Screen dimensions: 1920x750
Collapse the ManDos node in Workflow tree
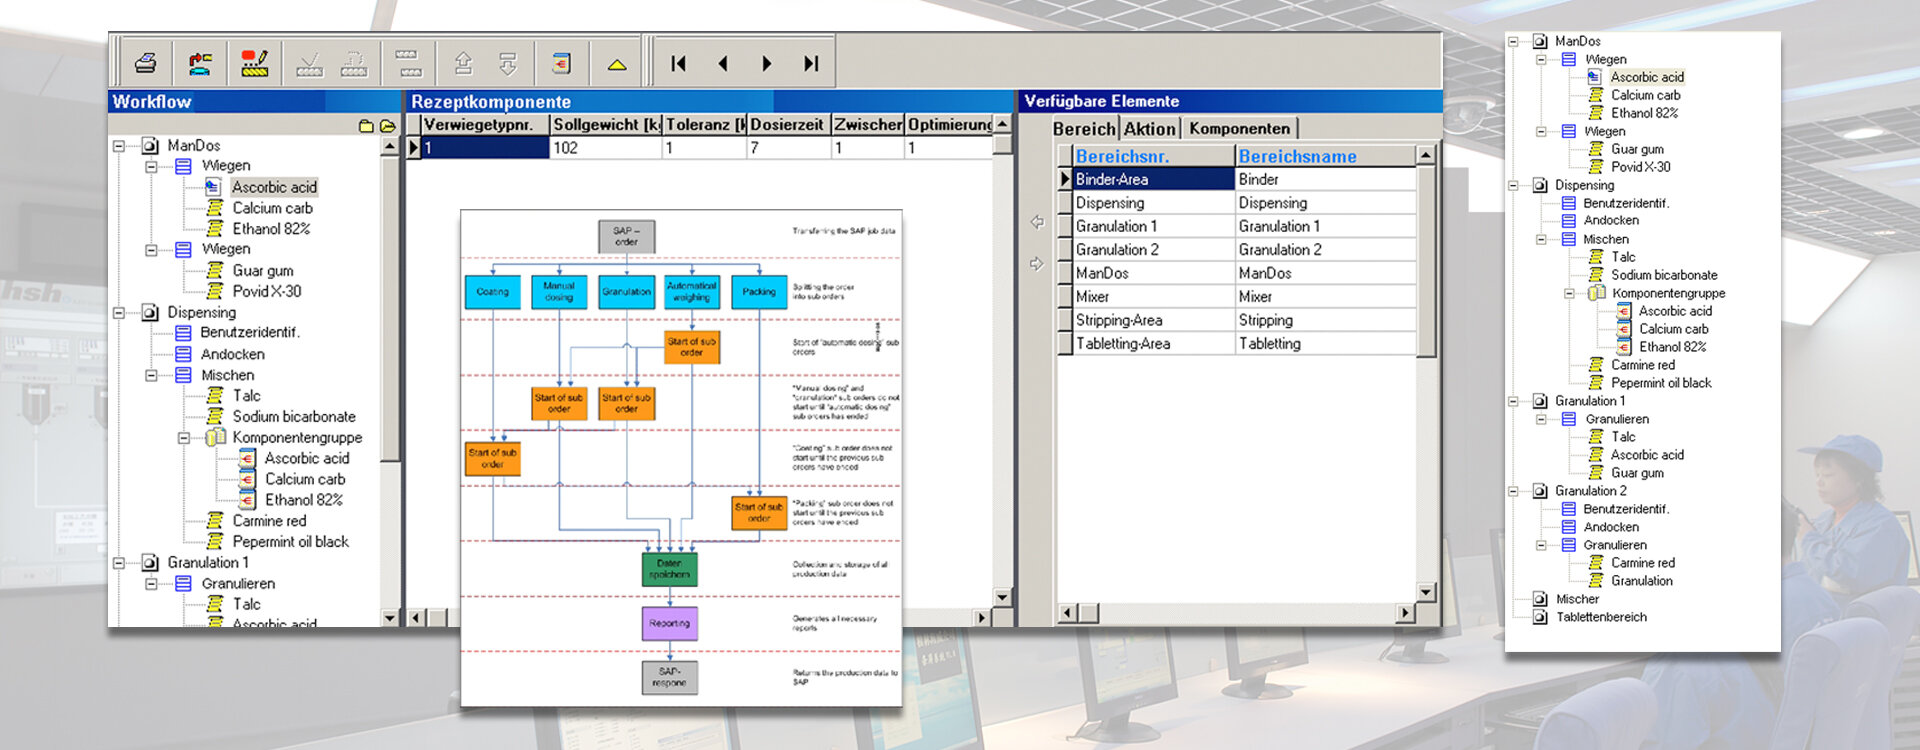119,146
